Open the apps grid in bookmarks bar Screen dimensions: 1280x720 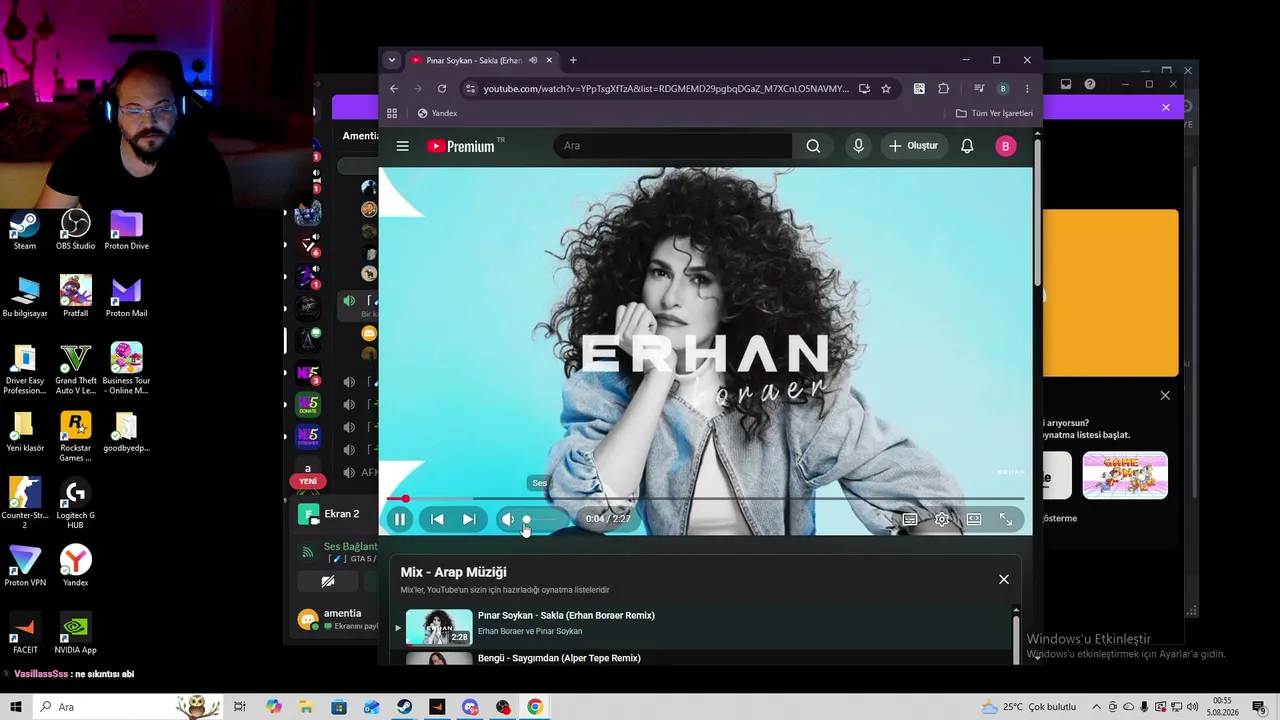tap(392, 113)
